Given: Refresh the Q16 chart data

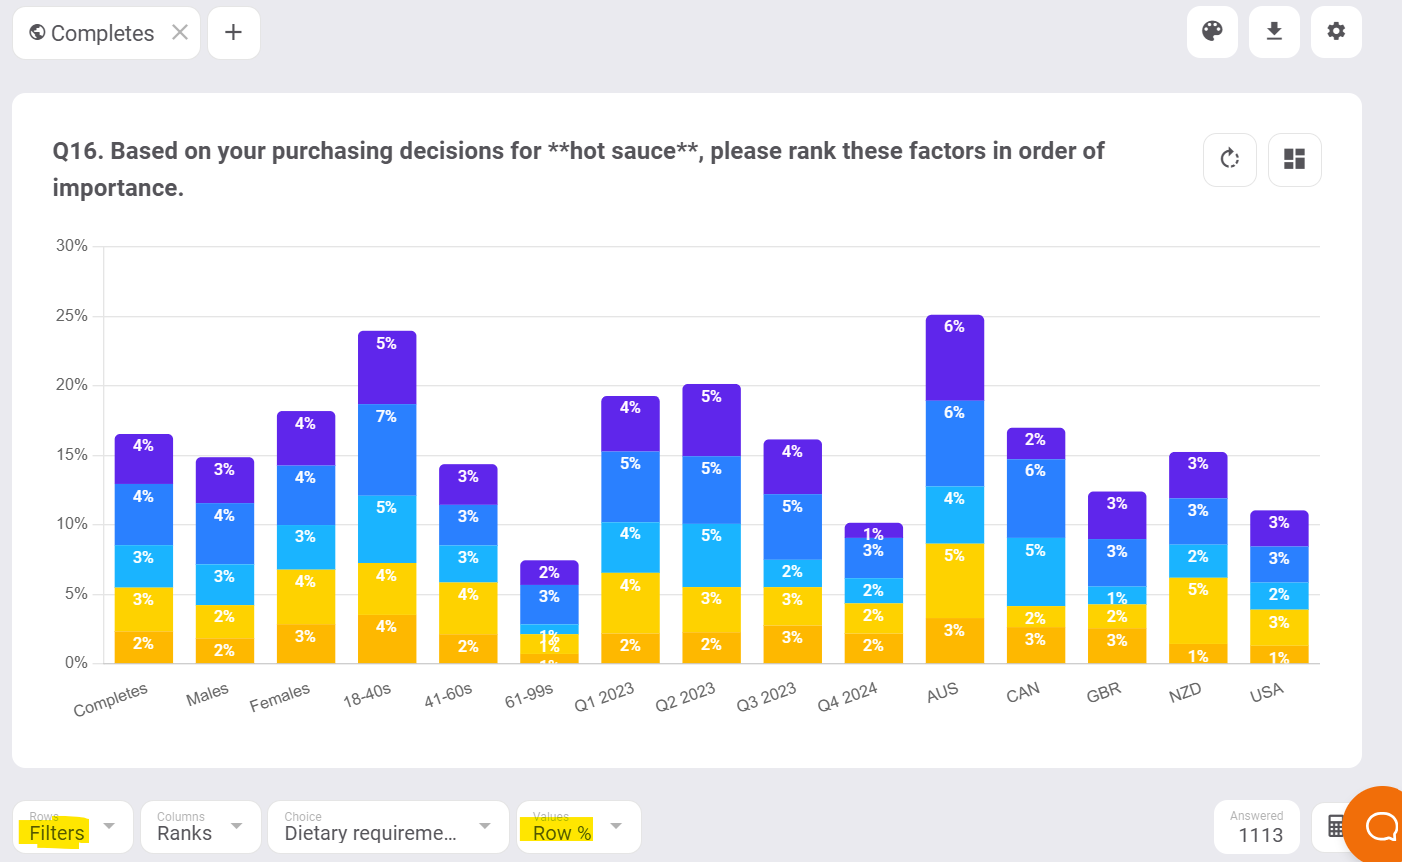Looking at the screenshot, I should coord(1229,159).
